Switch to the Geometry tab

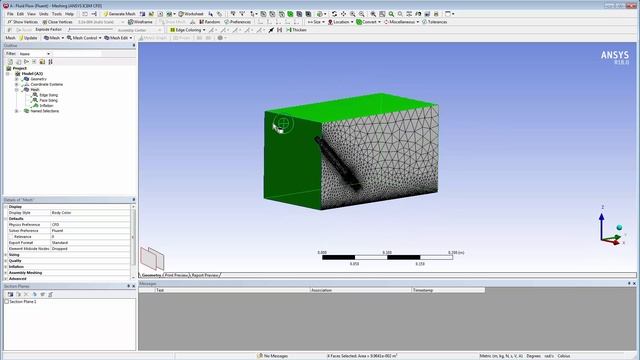point(151,276)
